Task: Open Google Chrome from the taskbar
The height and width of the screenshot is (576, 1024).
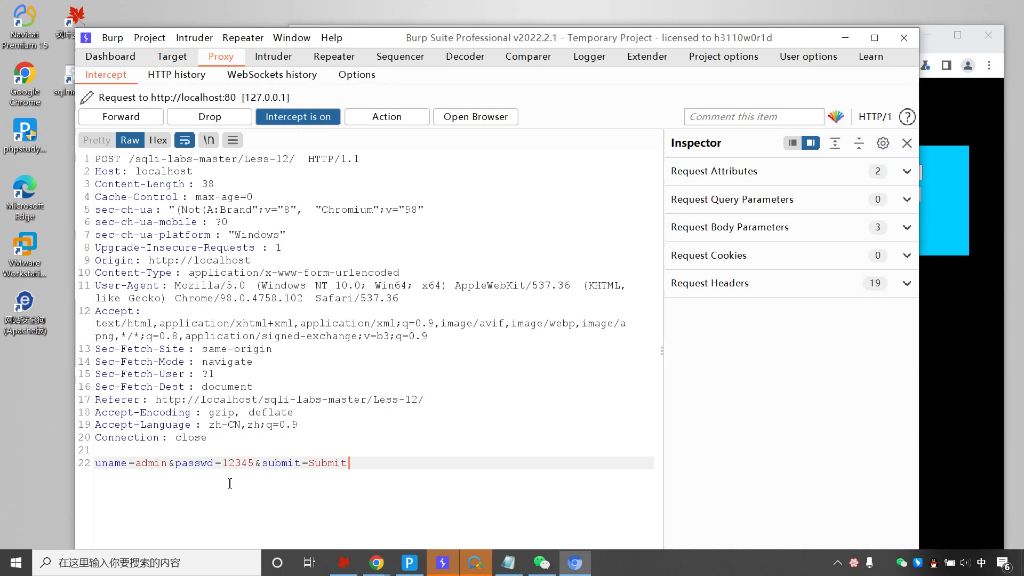Action: click(376, 562)
